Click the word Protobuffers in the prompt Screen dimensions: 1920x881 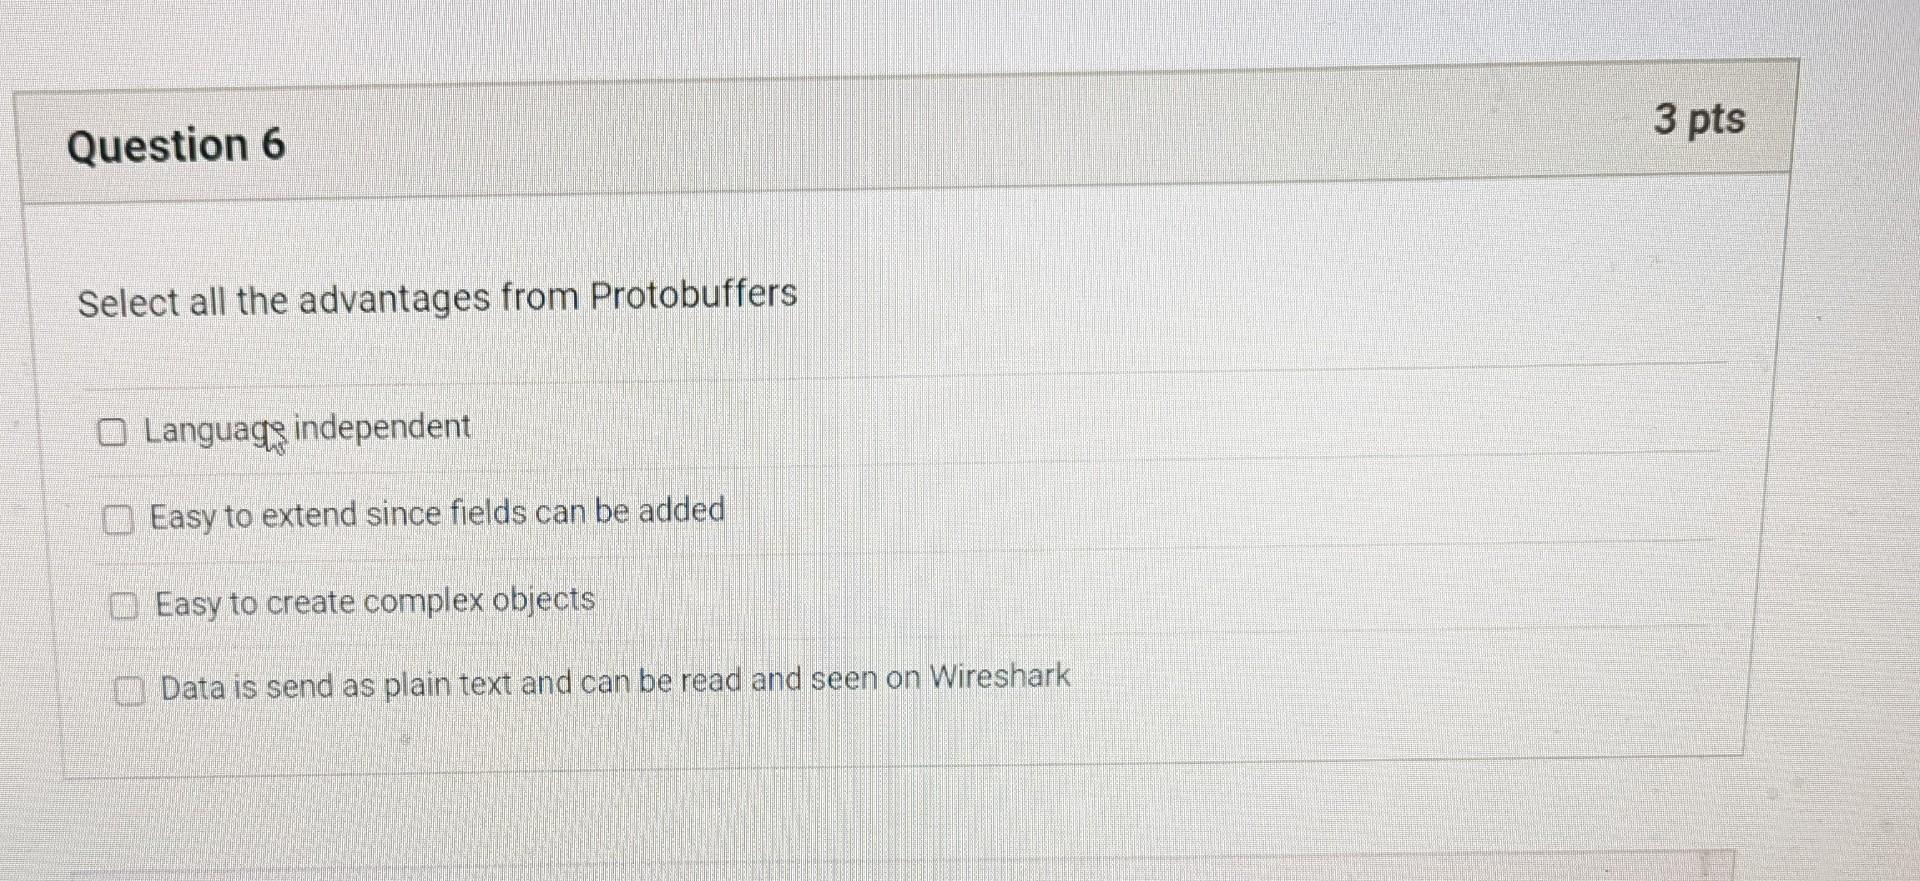(693, 294)
